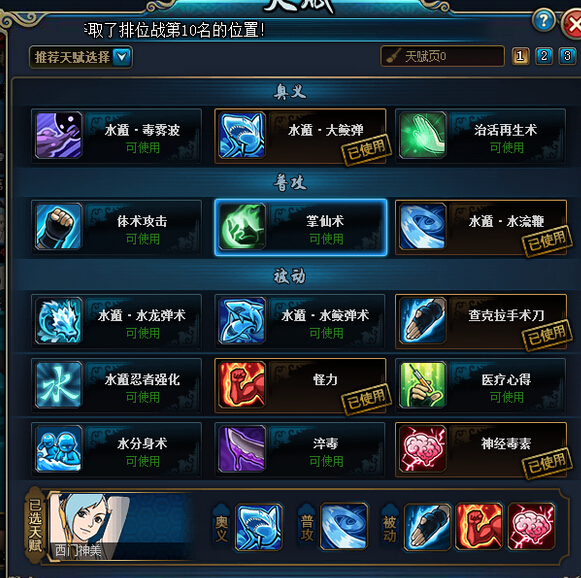Click the blue arrow beside 推荐天赋选择

pos(122,57)
